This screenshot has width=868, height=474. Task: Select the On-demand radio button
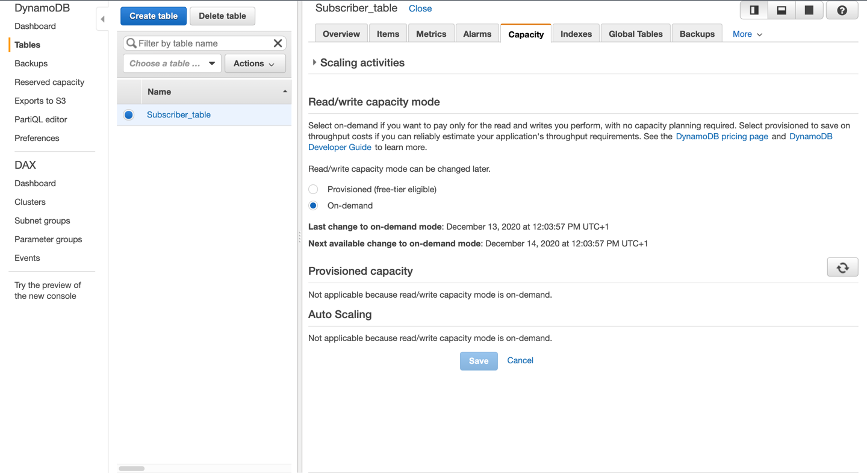(313, 206)
